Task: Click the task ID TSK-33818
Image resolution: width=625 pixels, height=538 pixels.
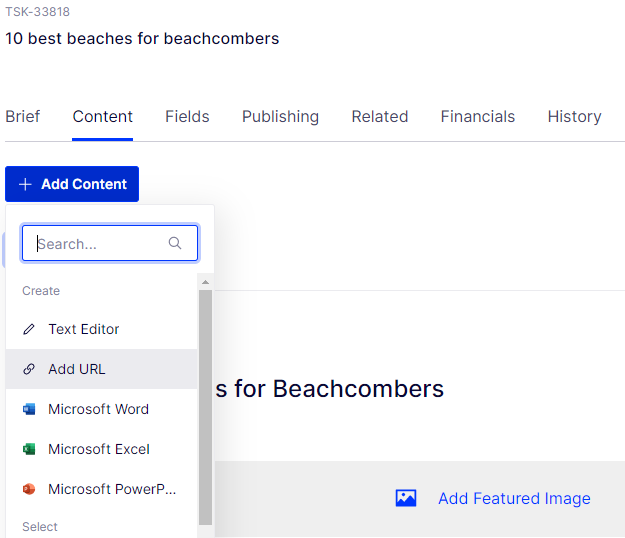Action: click(37, 12)
